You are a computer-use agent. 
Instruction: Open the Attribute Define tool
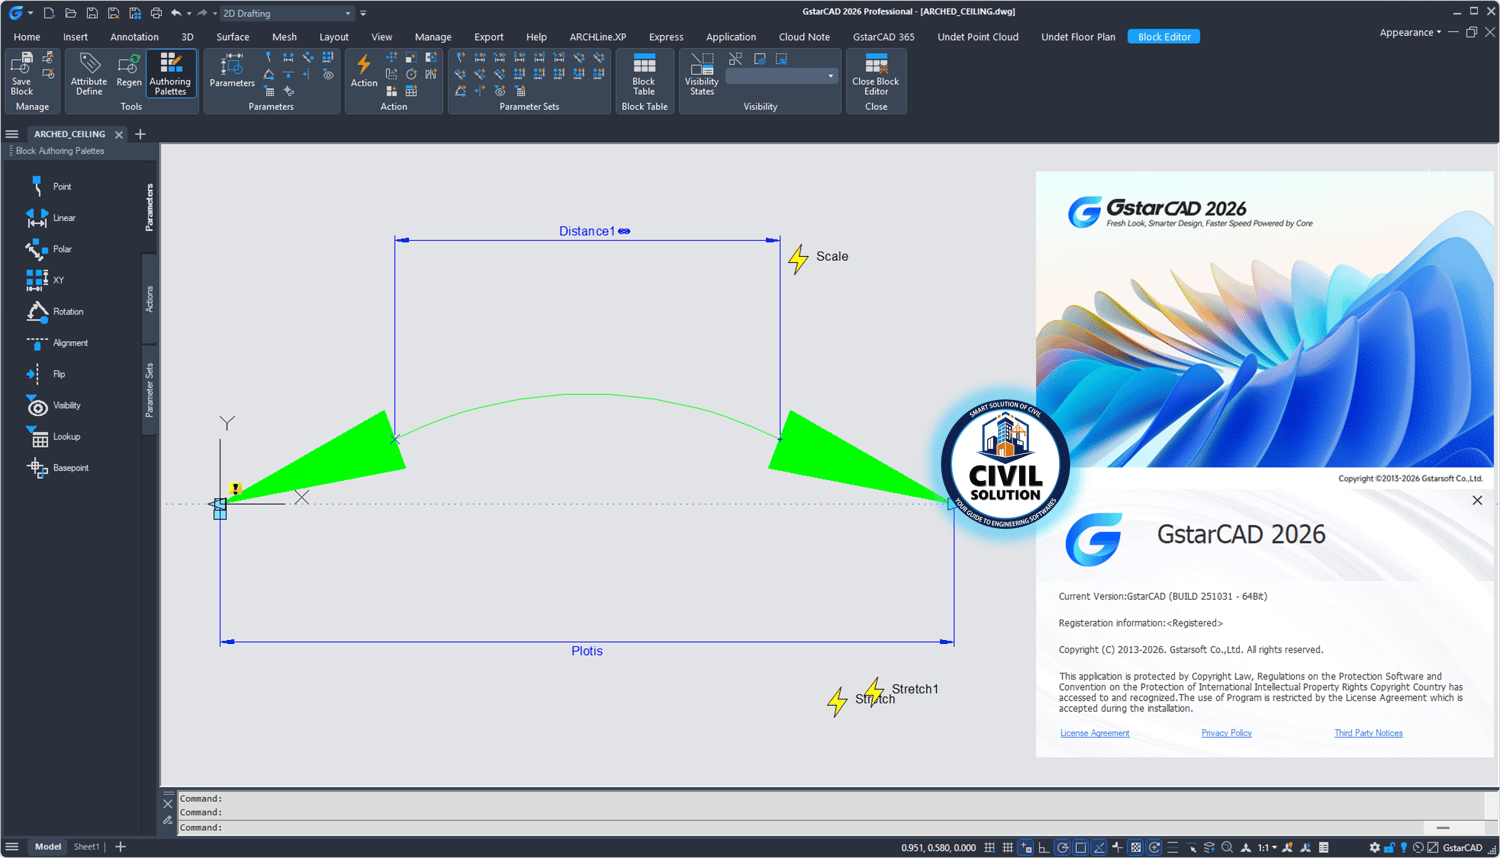coord(89,73)
